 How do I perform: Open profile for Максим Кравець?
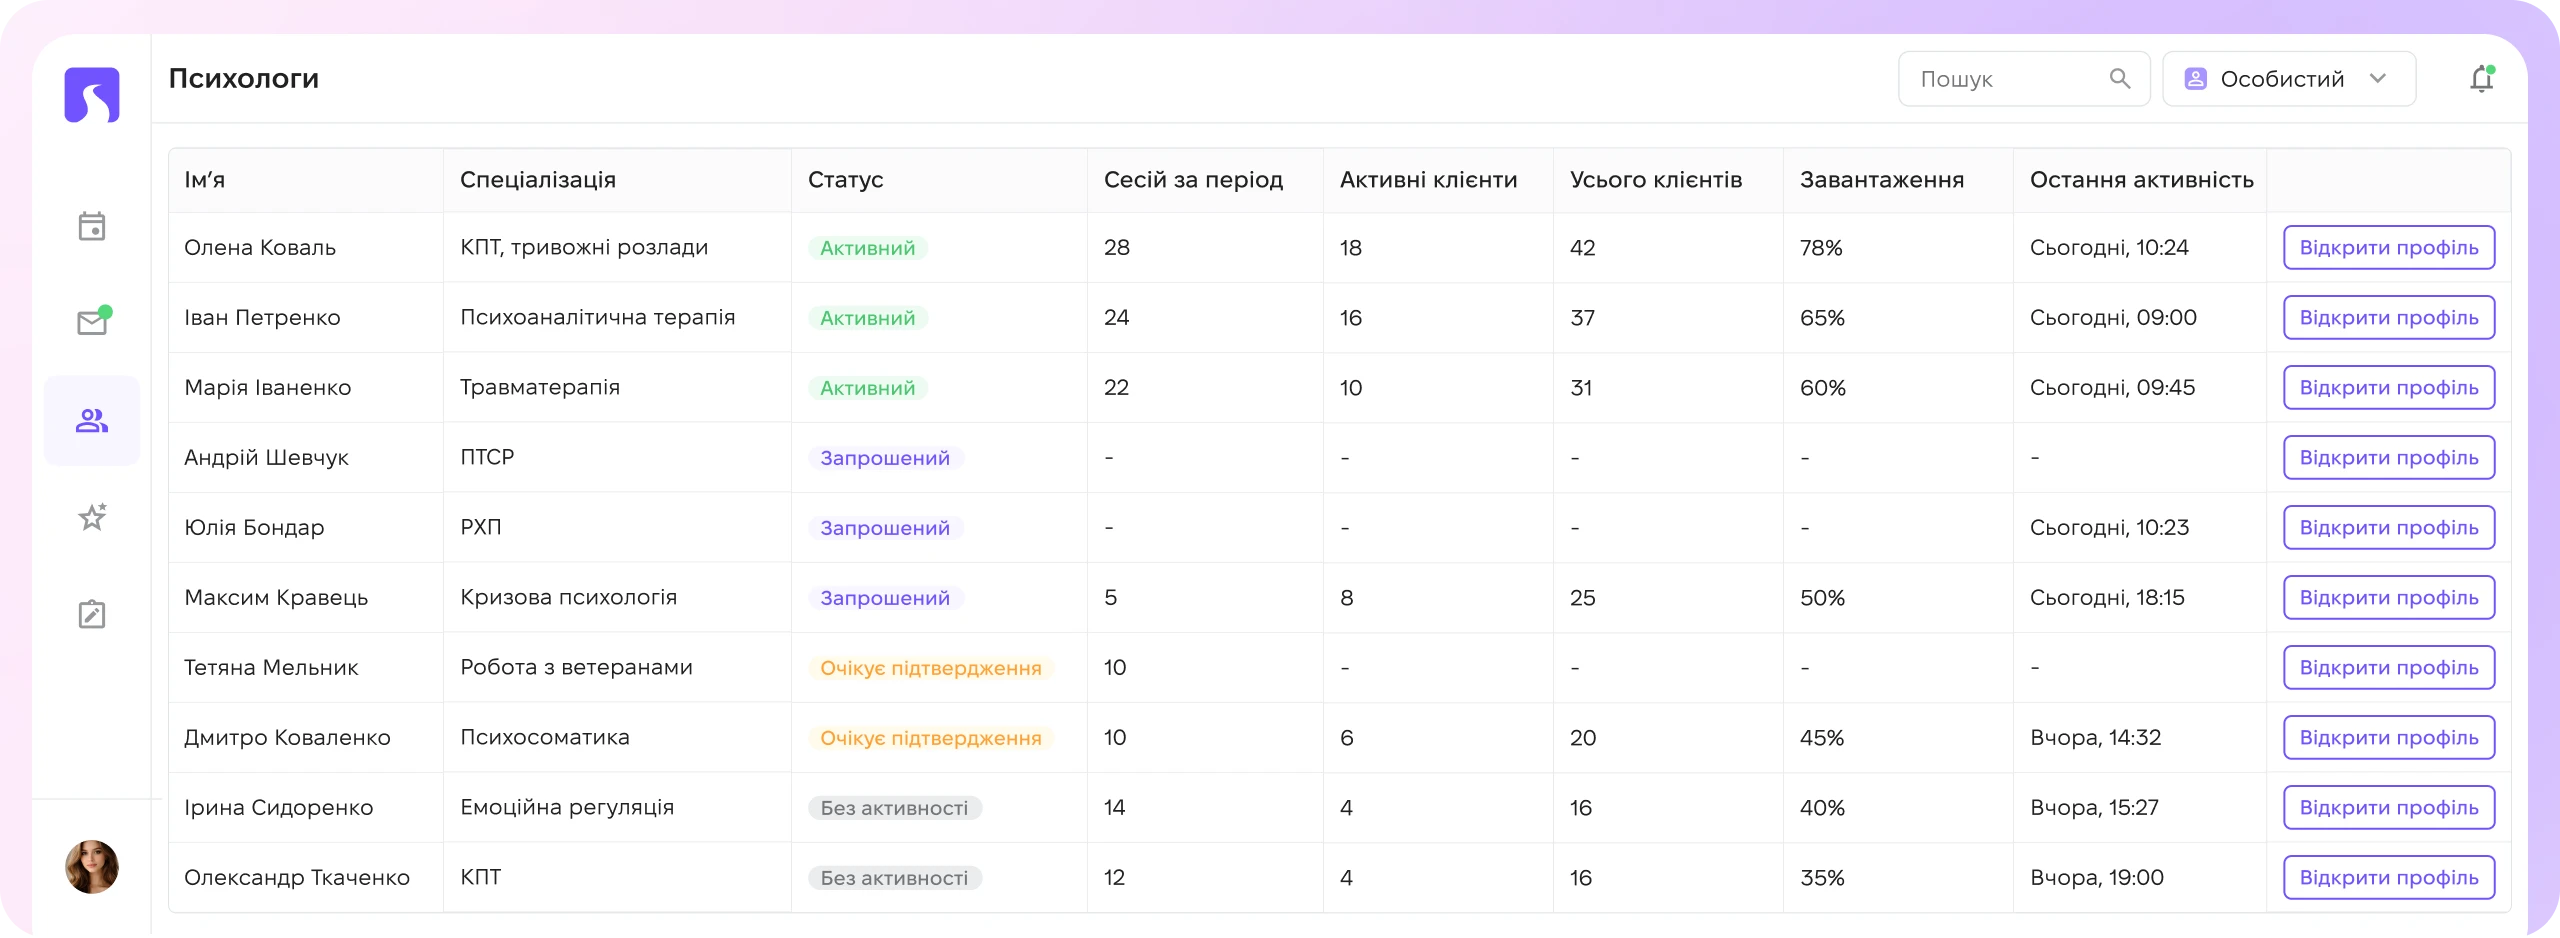pos(2389,597)
